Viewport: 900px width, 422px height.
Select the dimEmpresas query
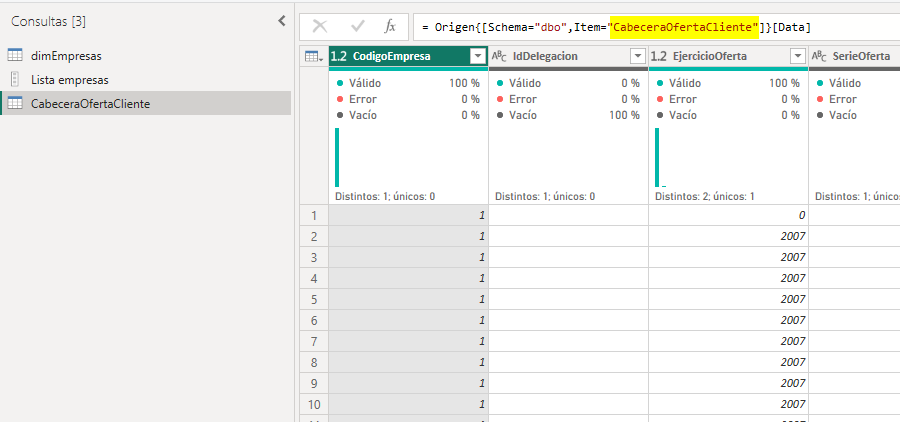click(x=66, y=56)
